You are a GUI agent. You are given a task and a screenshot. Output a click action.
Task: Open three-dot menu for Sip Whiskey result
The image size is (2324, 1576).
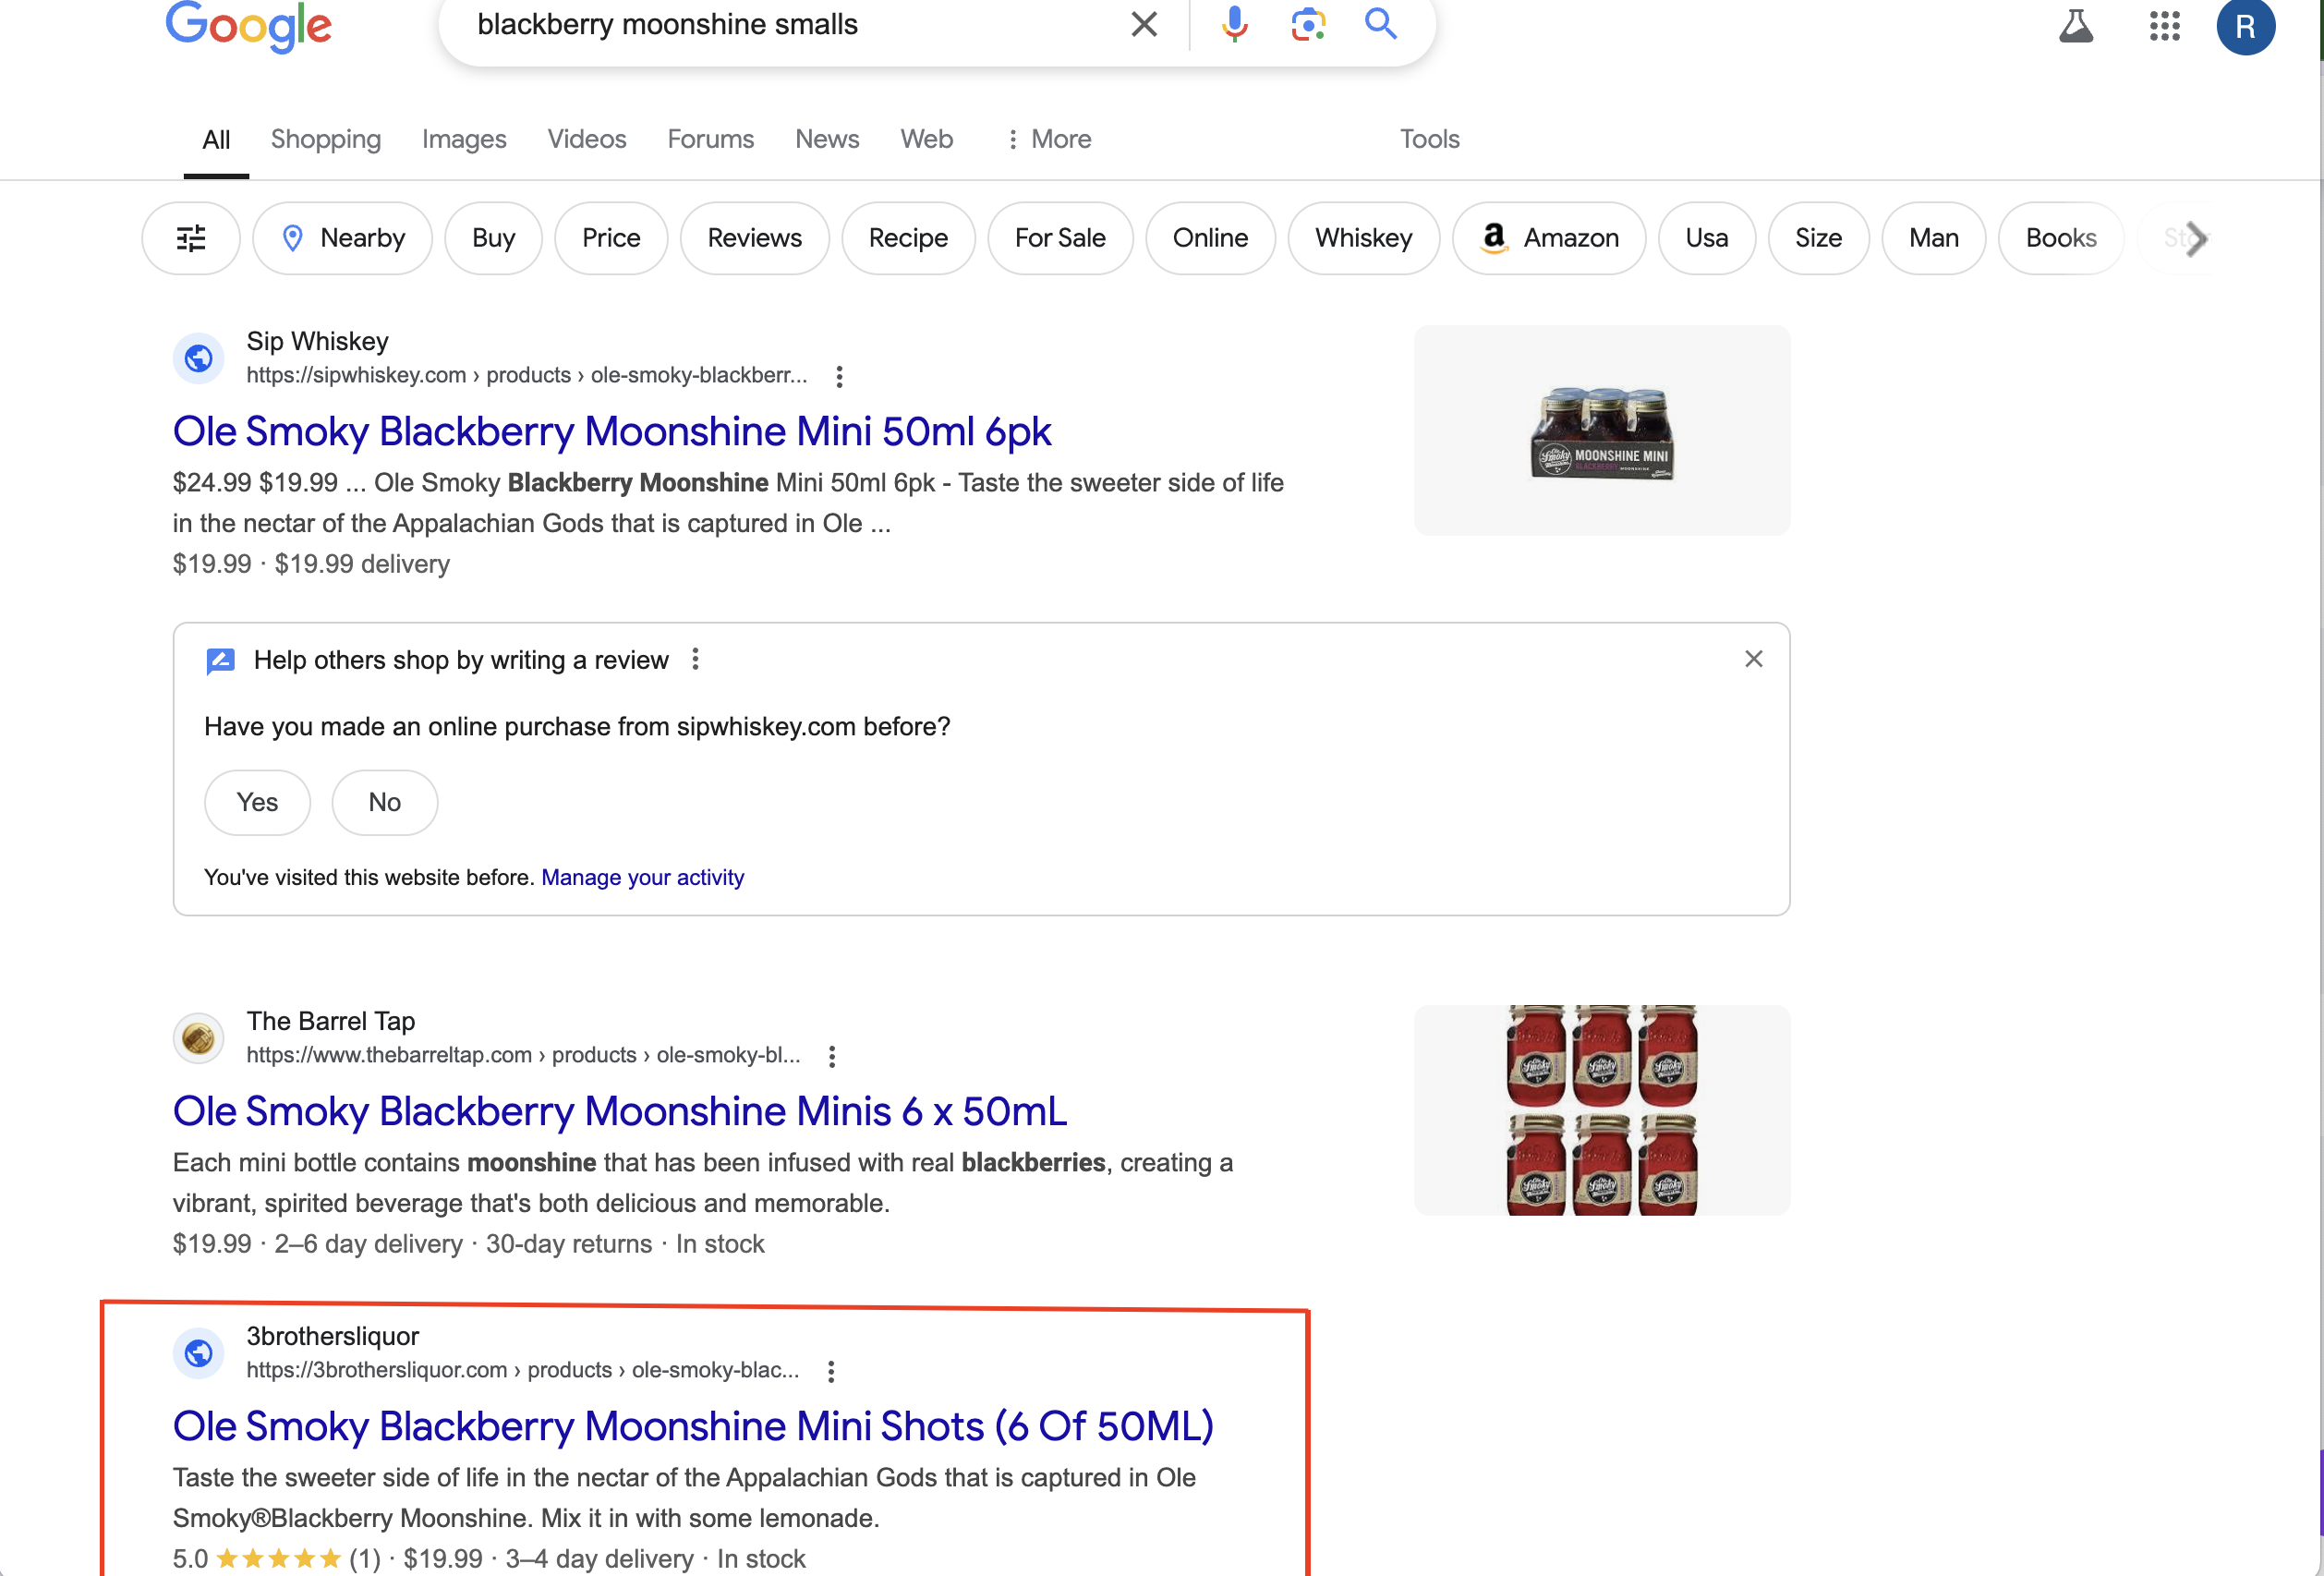click(839, 376)
